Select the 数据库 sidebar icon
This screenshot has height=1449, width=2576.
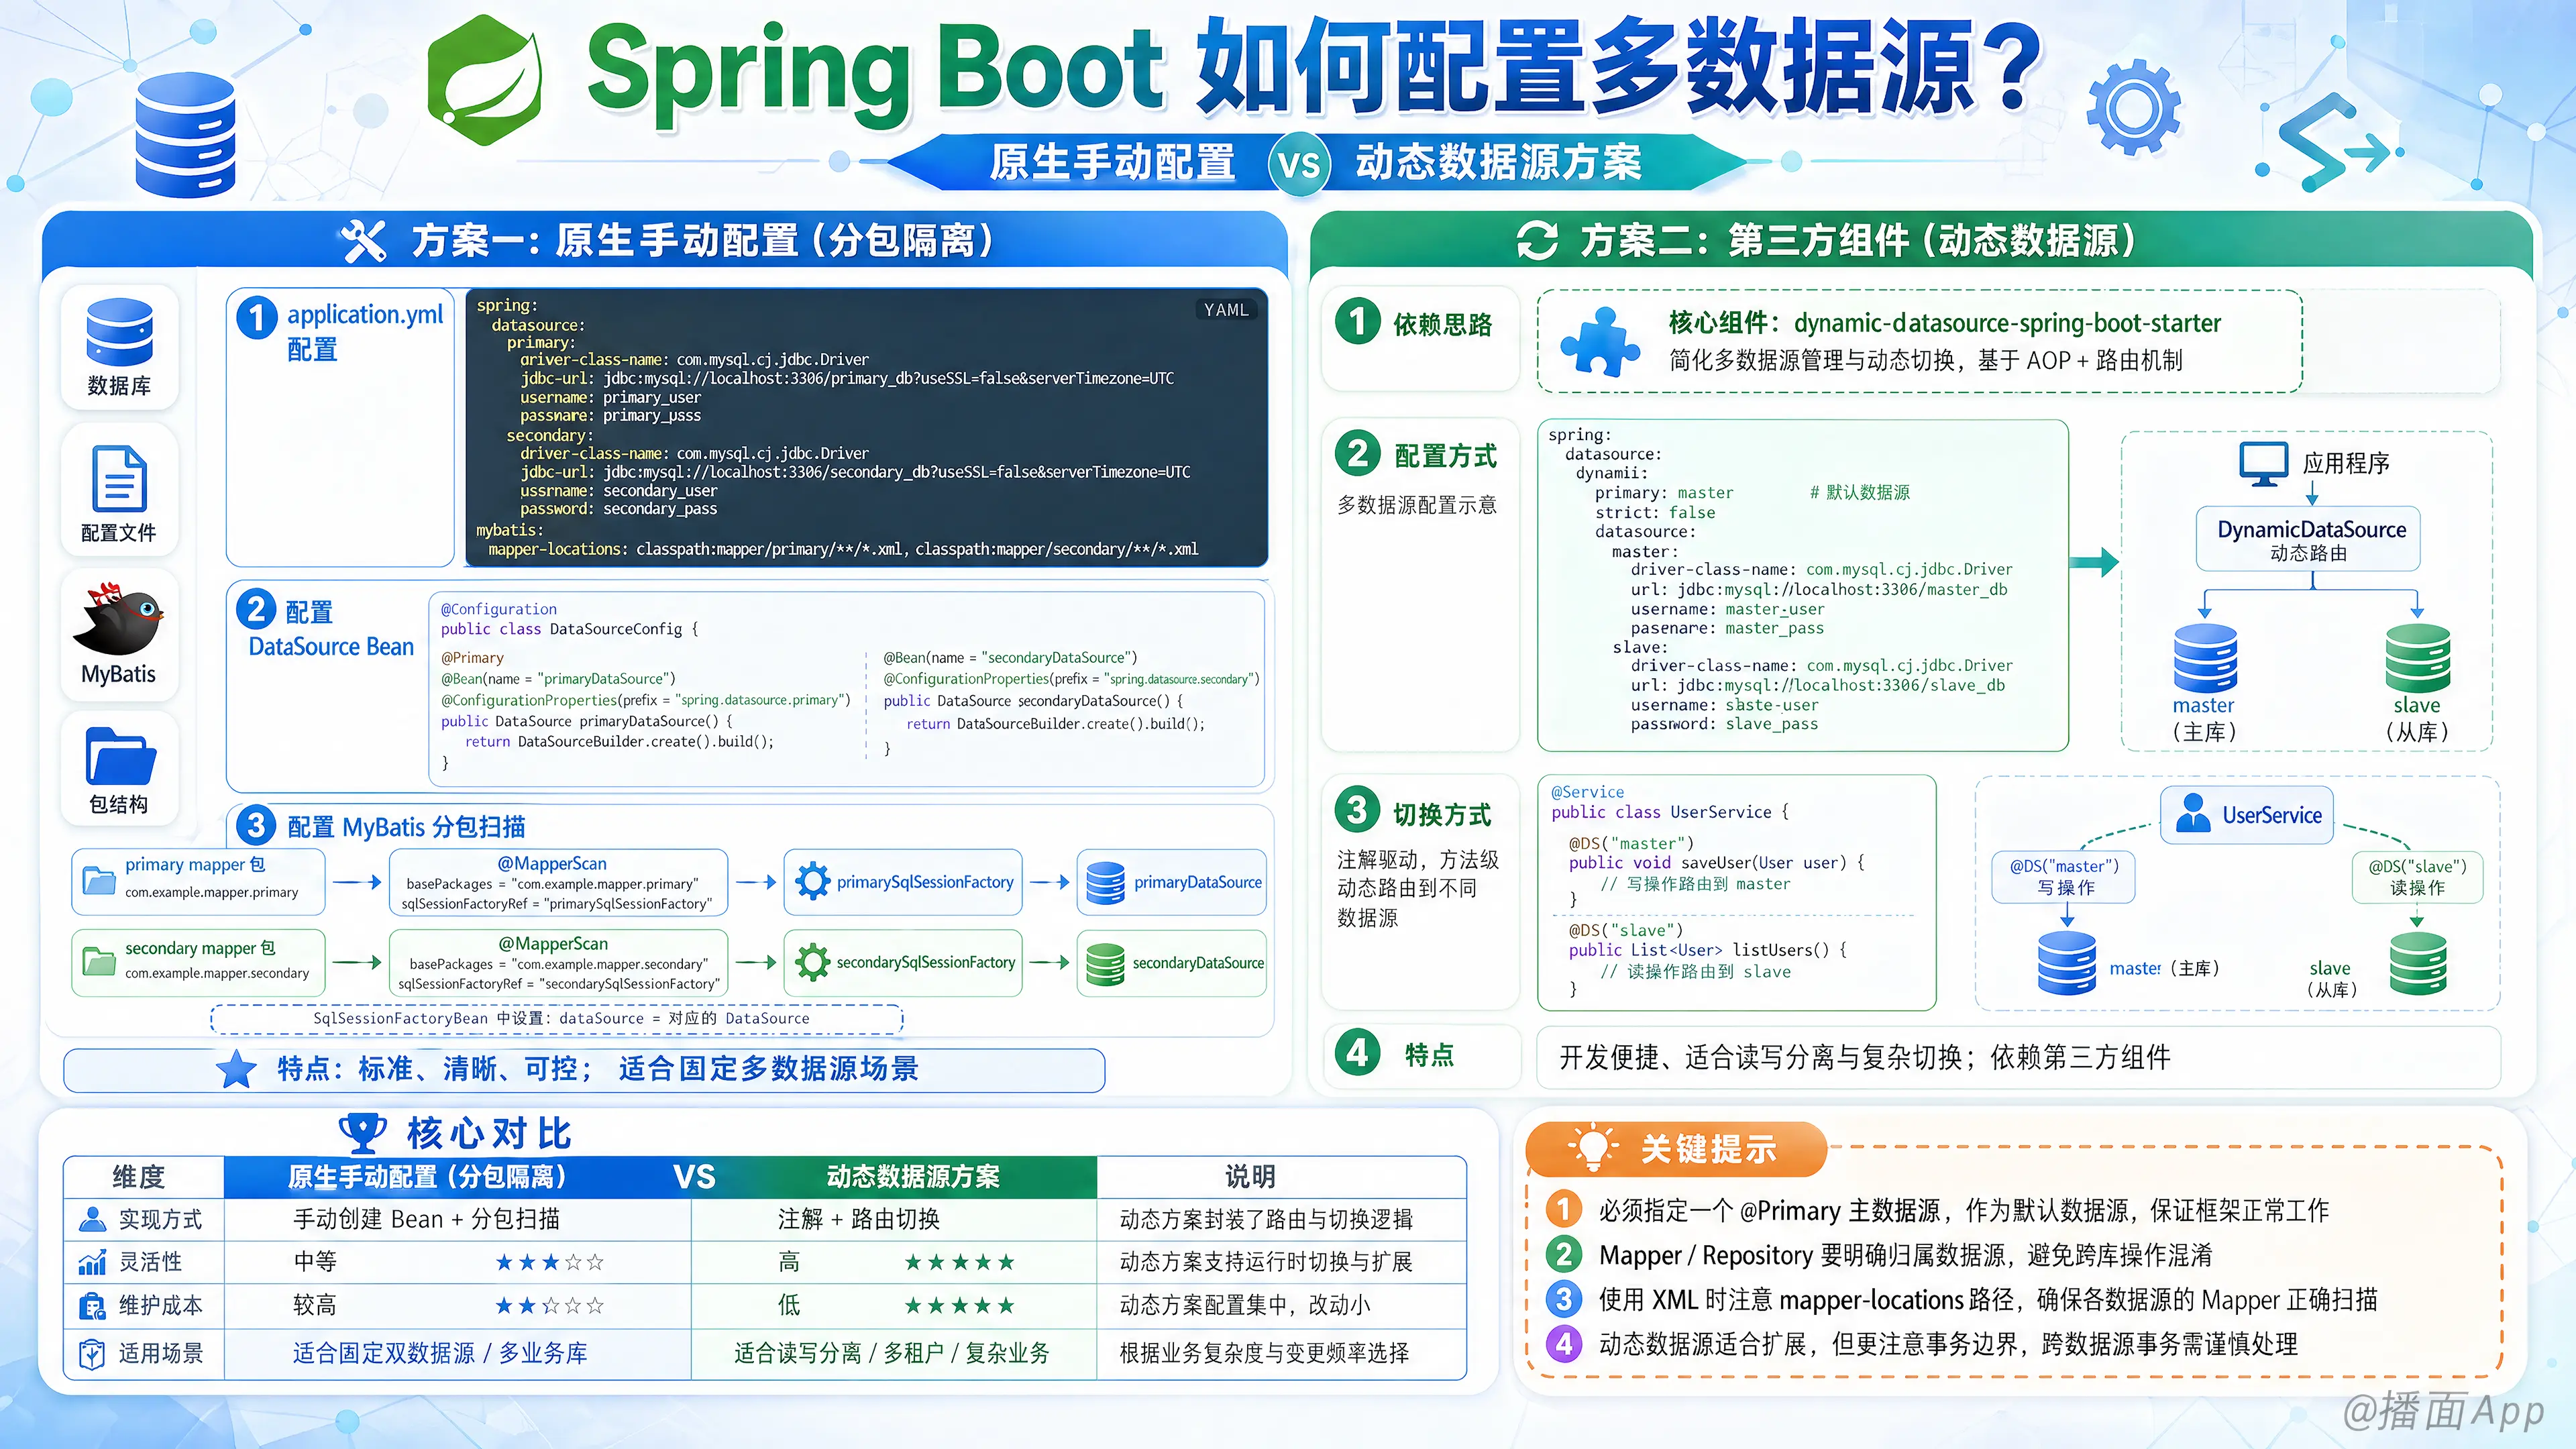coord(119,332)
